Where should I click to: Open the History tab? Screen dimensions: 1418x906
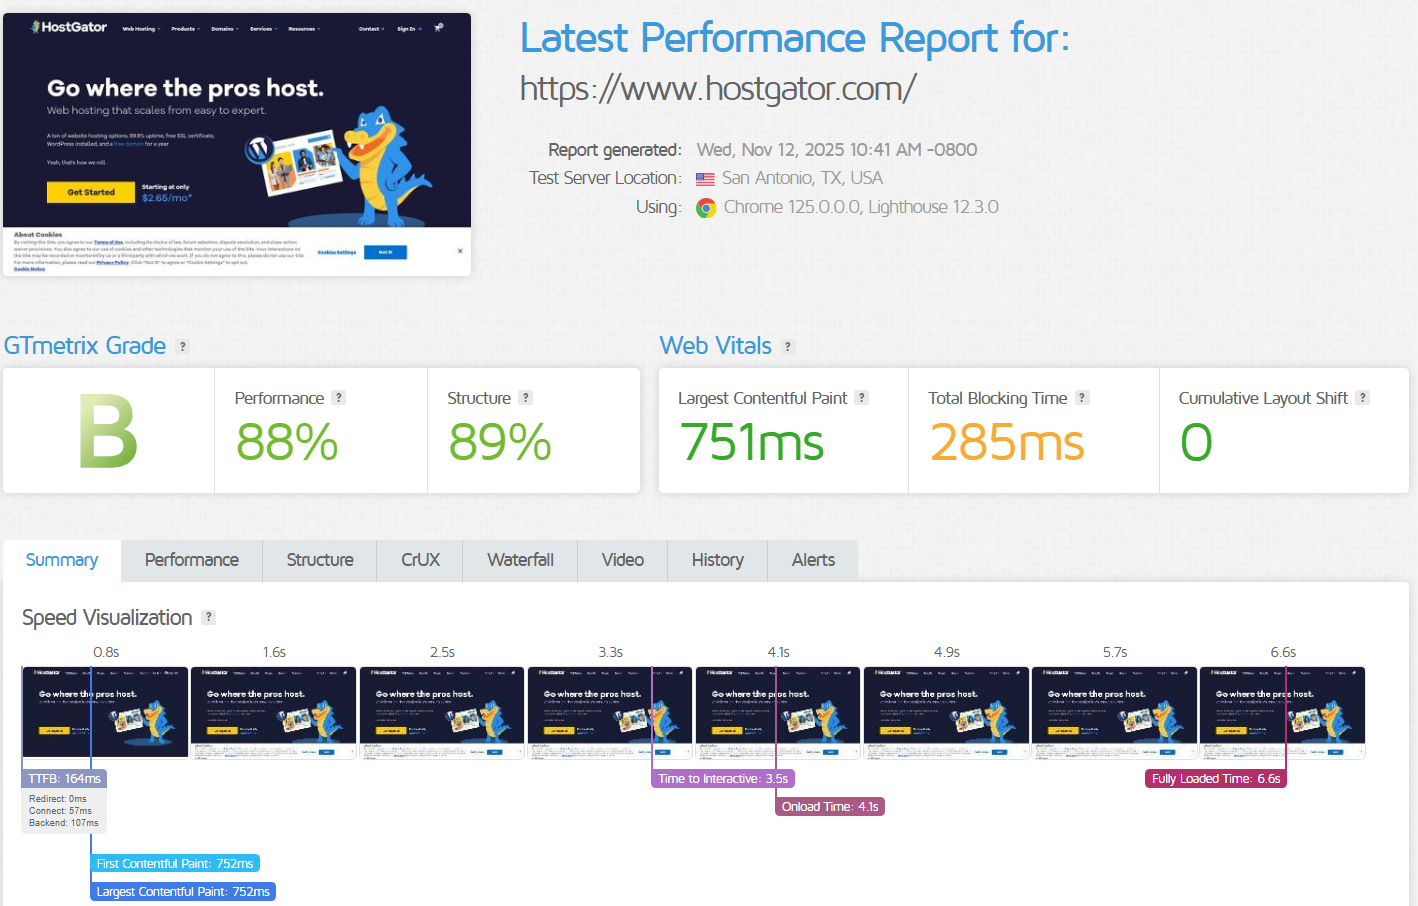click(x=718, y=560)
